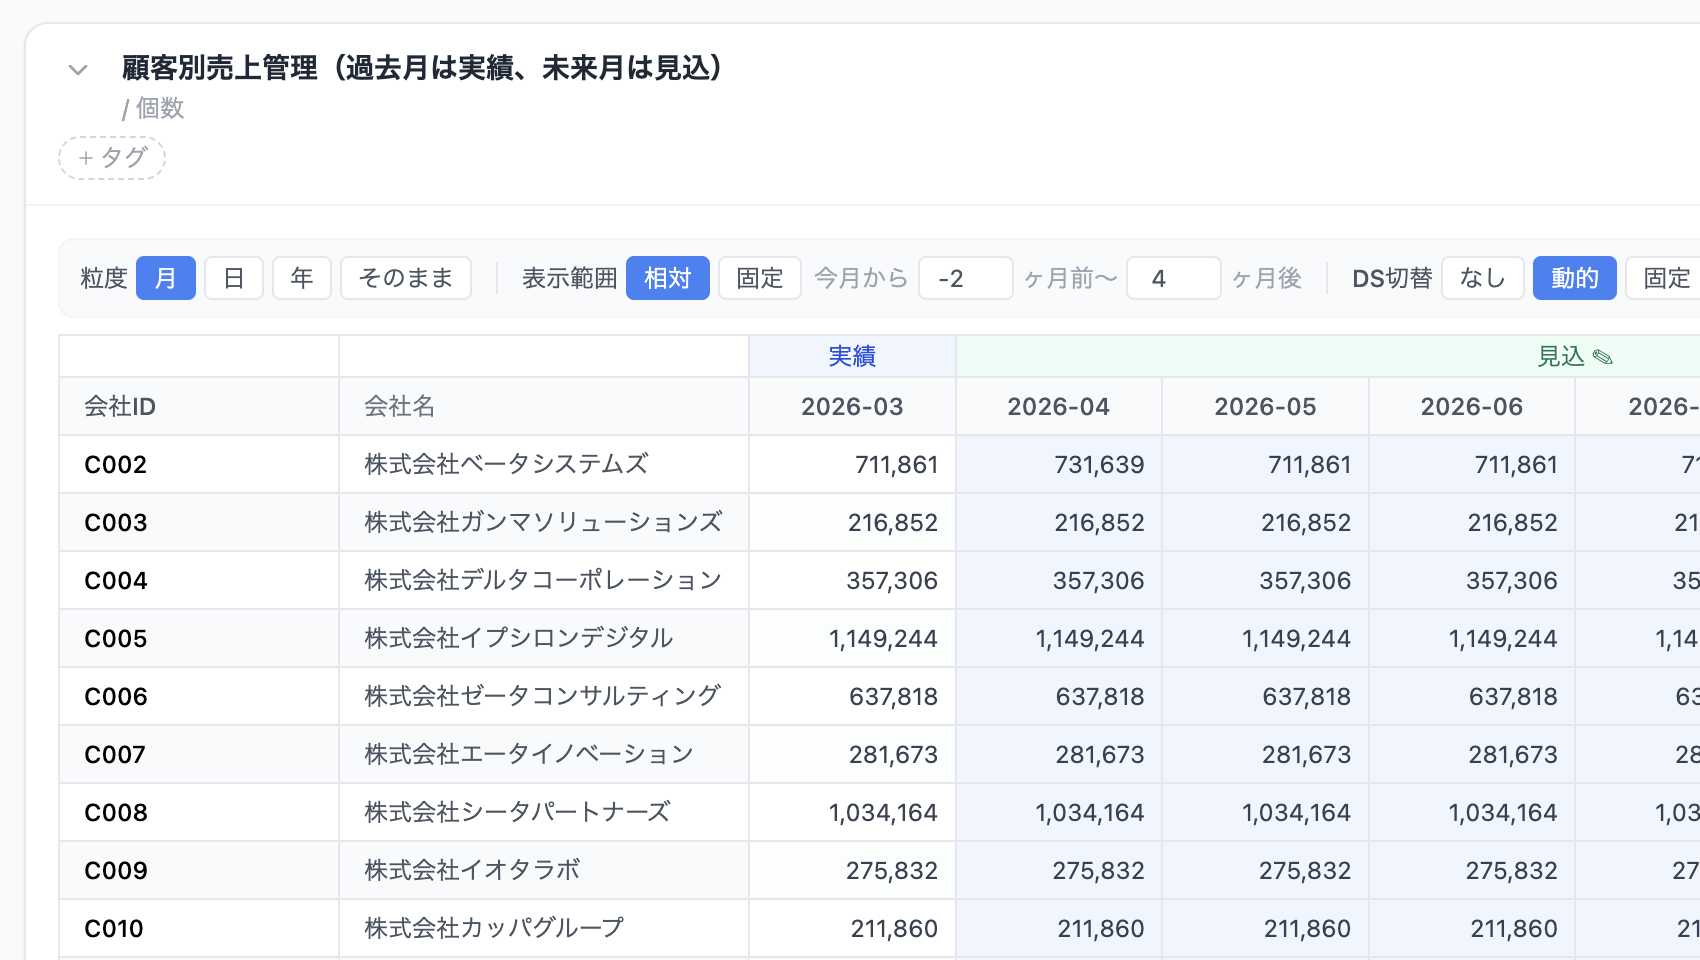Click the 2026-04 column header

1059,406
